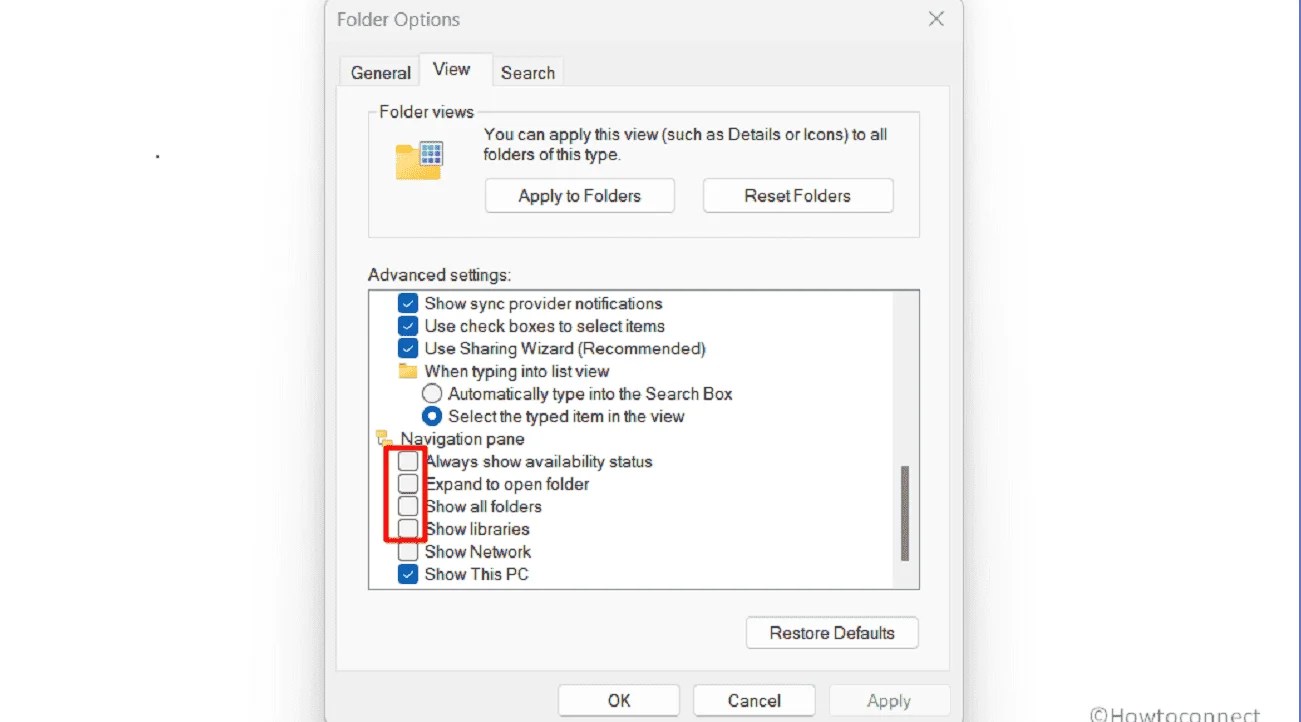Click the Navigation pane tree icon

pyautogui.click(x=384, y=438)
